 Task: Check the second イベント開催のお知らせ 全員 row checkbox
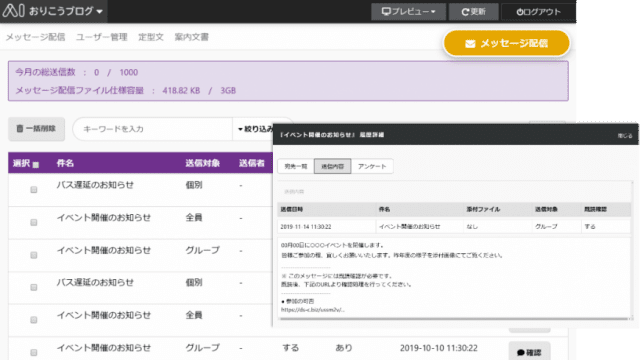[x=34, y=320]
